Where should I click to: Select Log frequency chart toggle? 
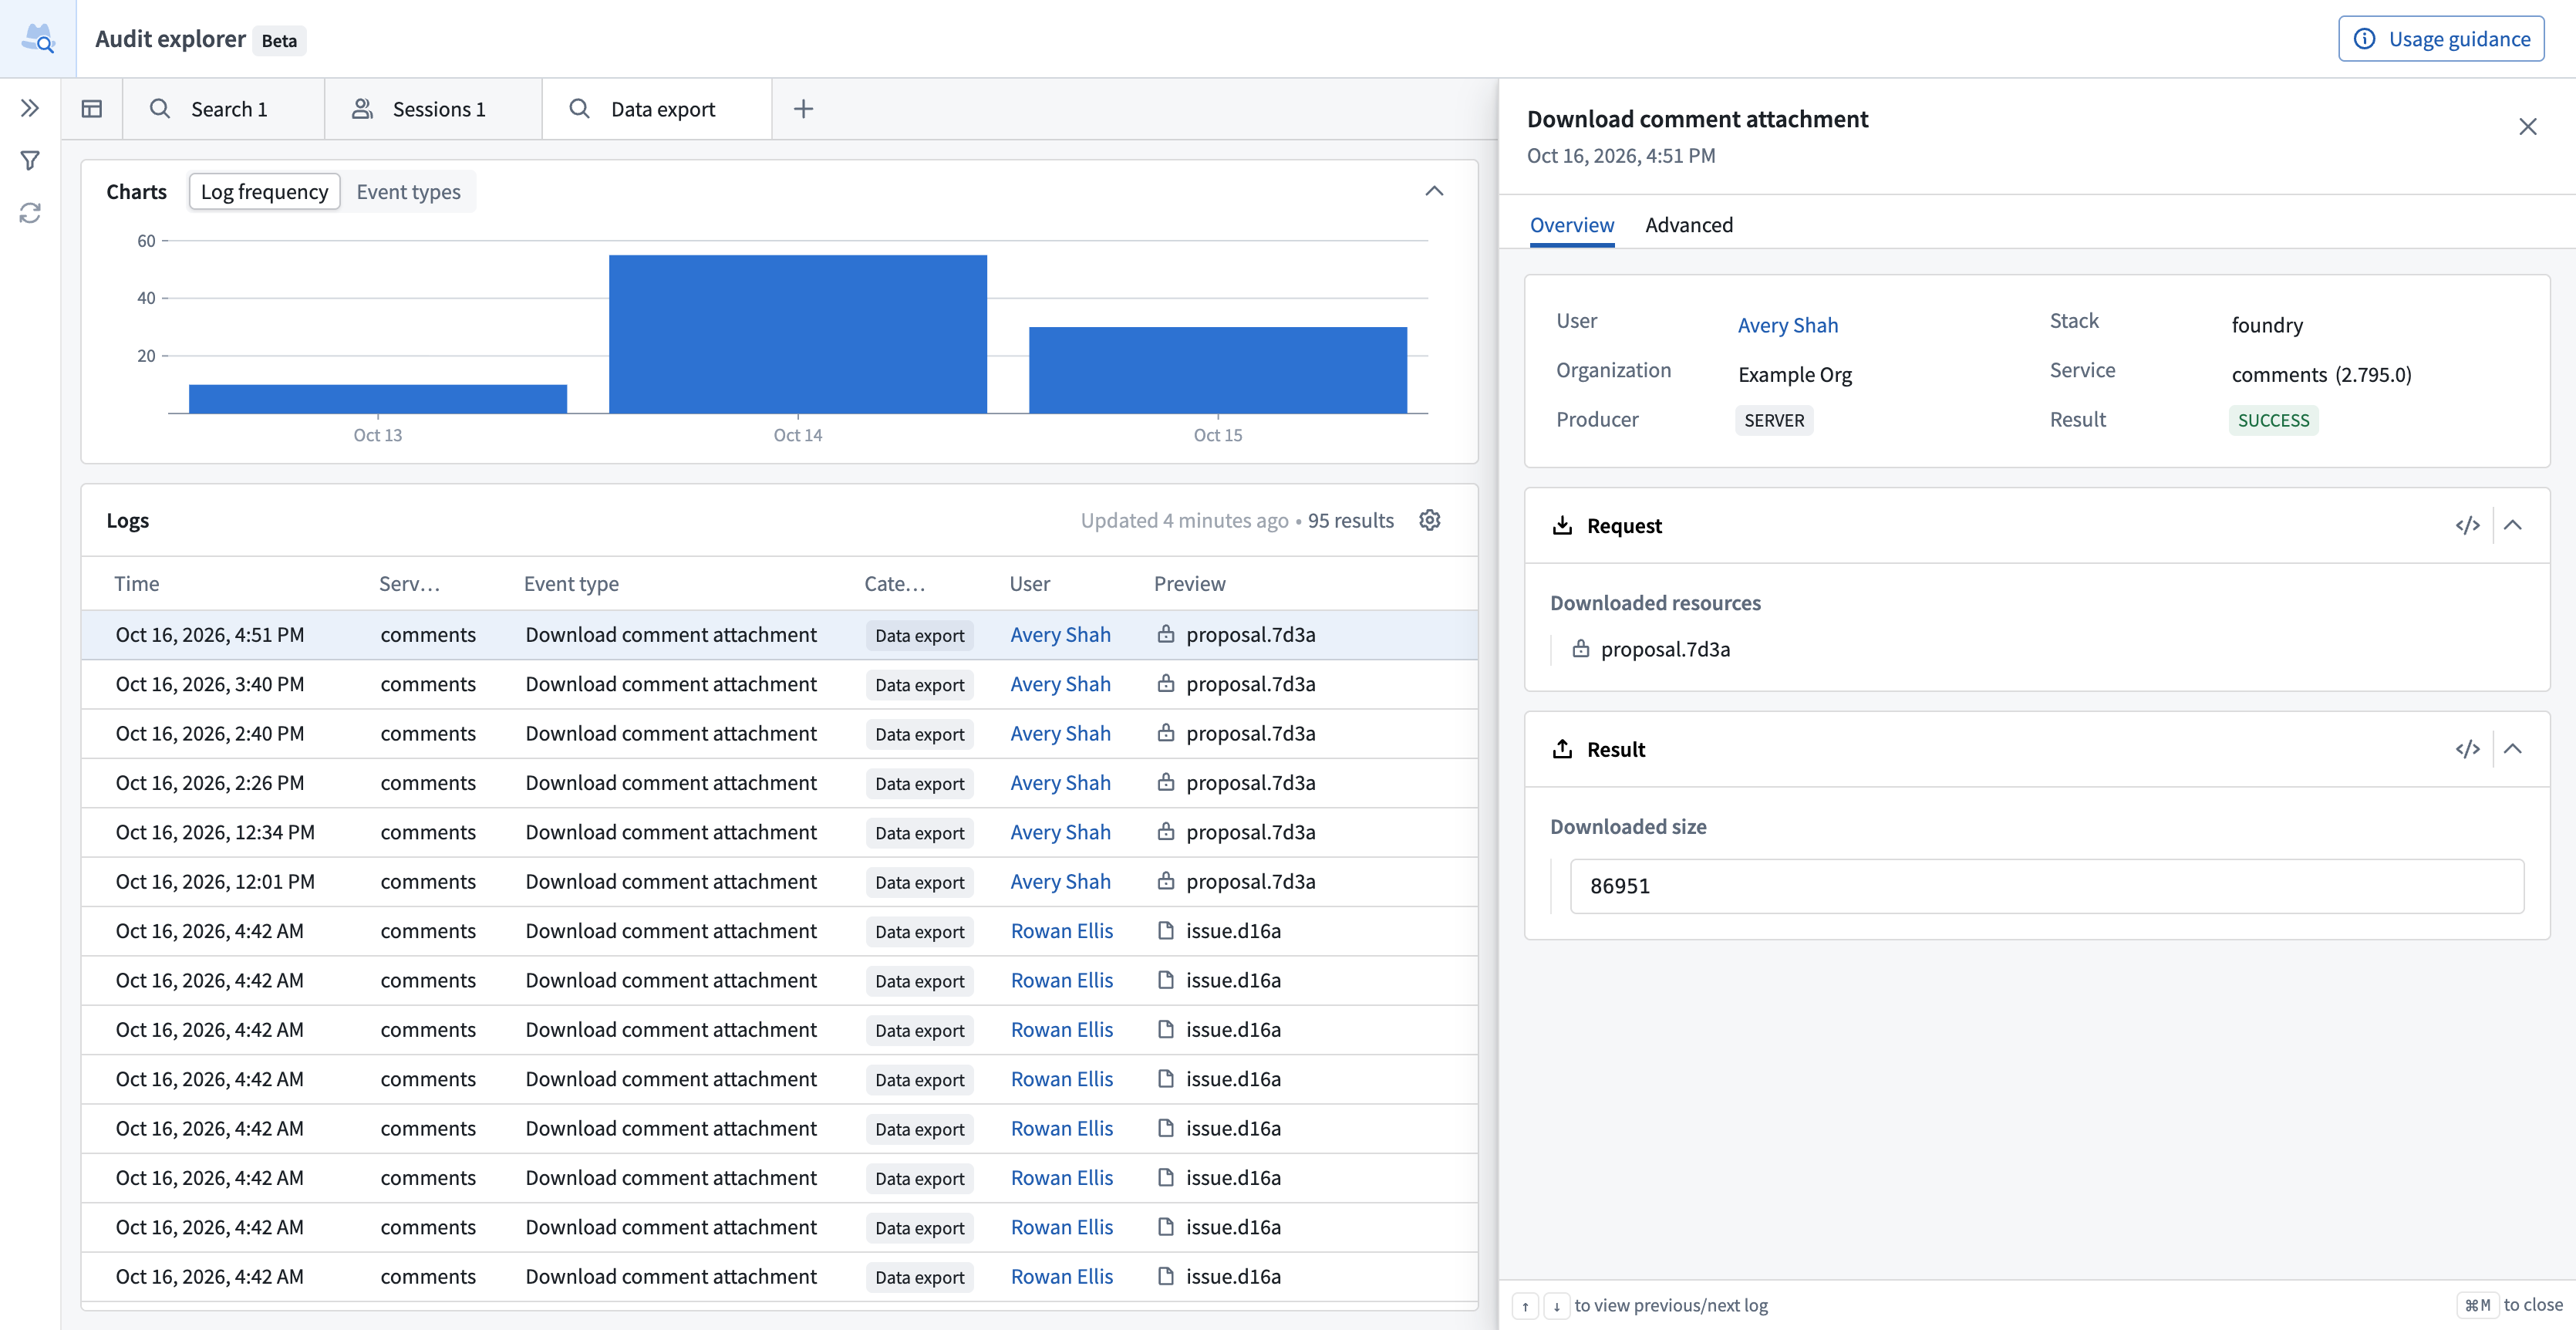pos(264,192)
